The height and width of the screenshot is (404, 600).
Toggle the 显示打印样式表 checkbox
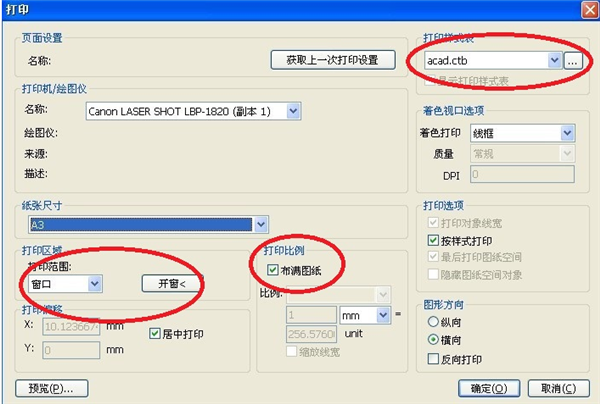pyautogui.click(x=430, y=81)
